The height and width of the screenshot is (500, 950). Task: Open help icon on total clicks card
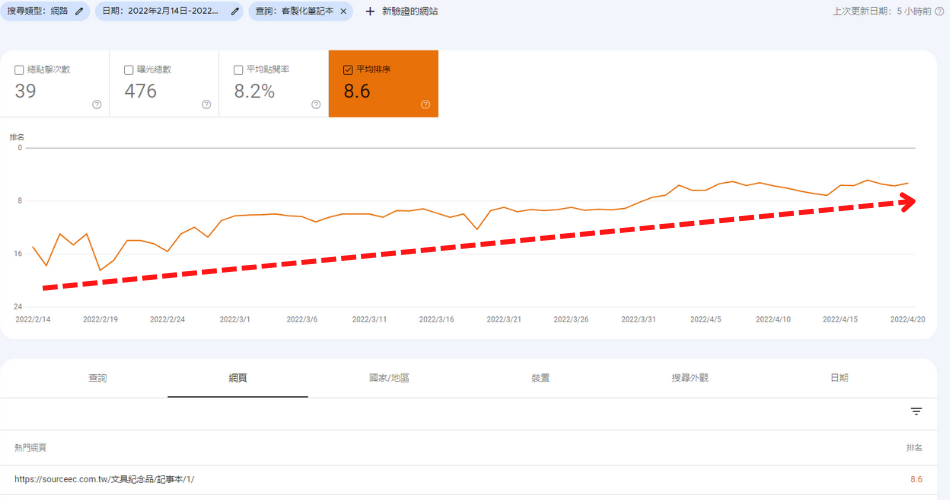pos(97,104)
